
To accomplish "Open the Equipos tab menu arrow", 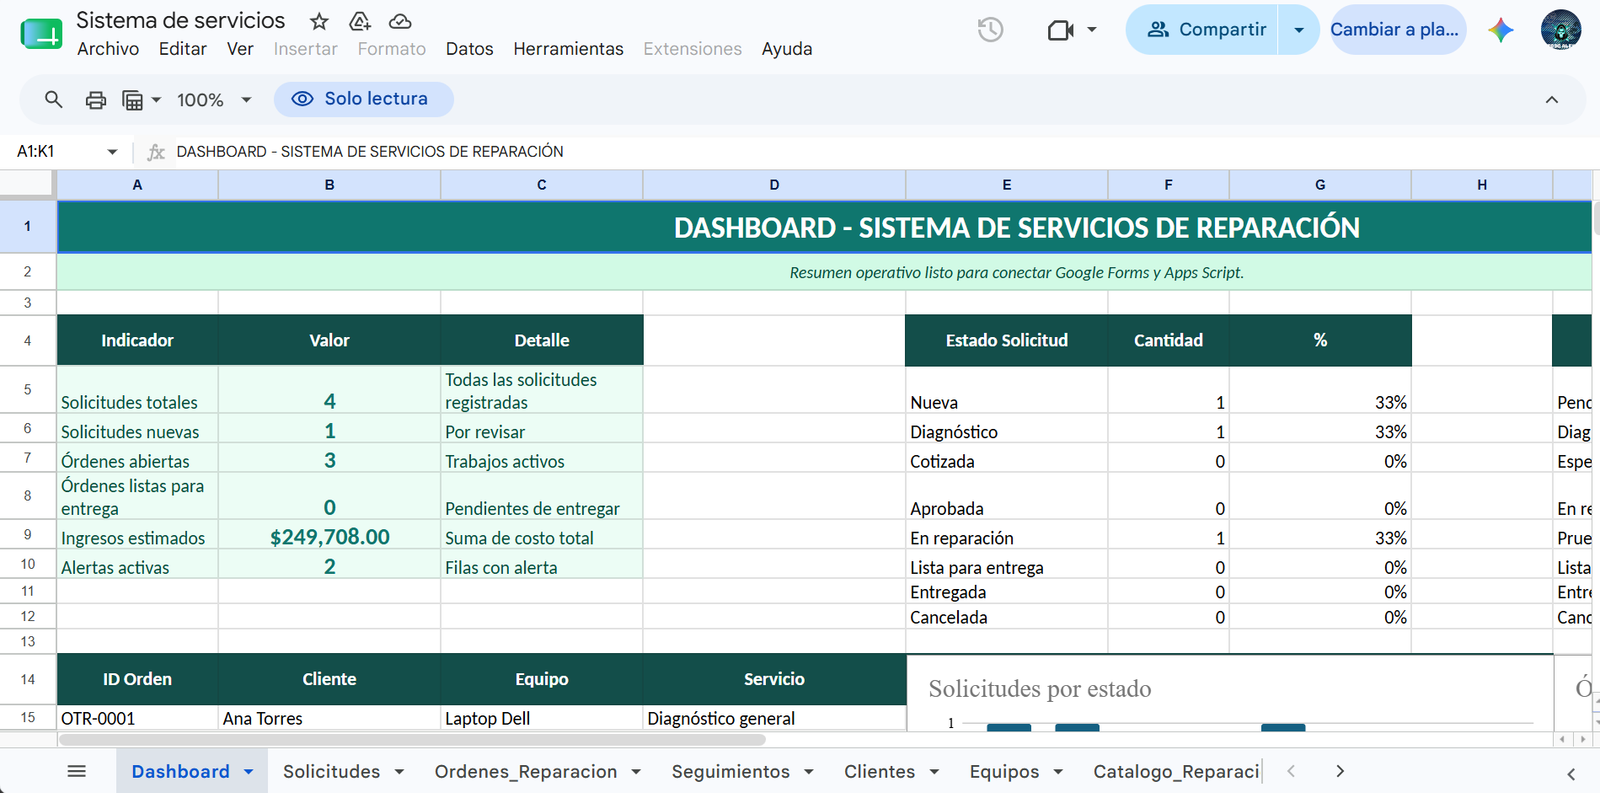I will 1058,772.
